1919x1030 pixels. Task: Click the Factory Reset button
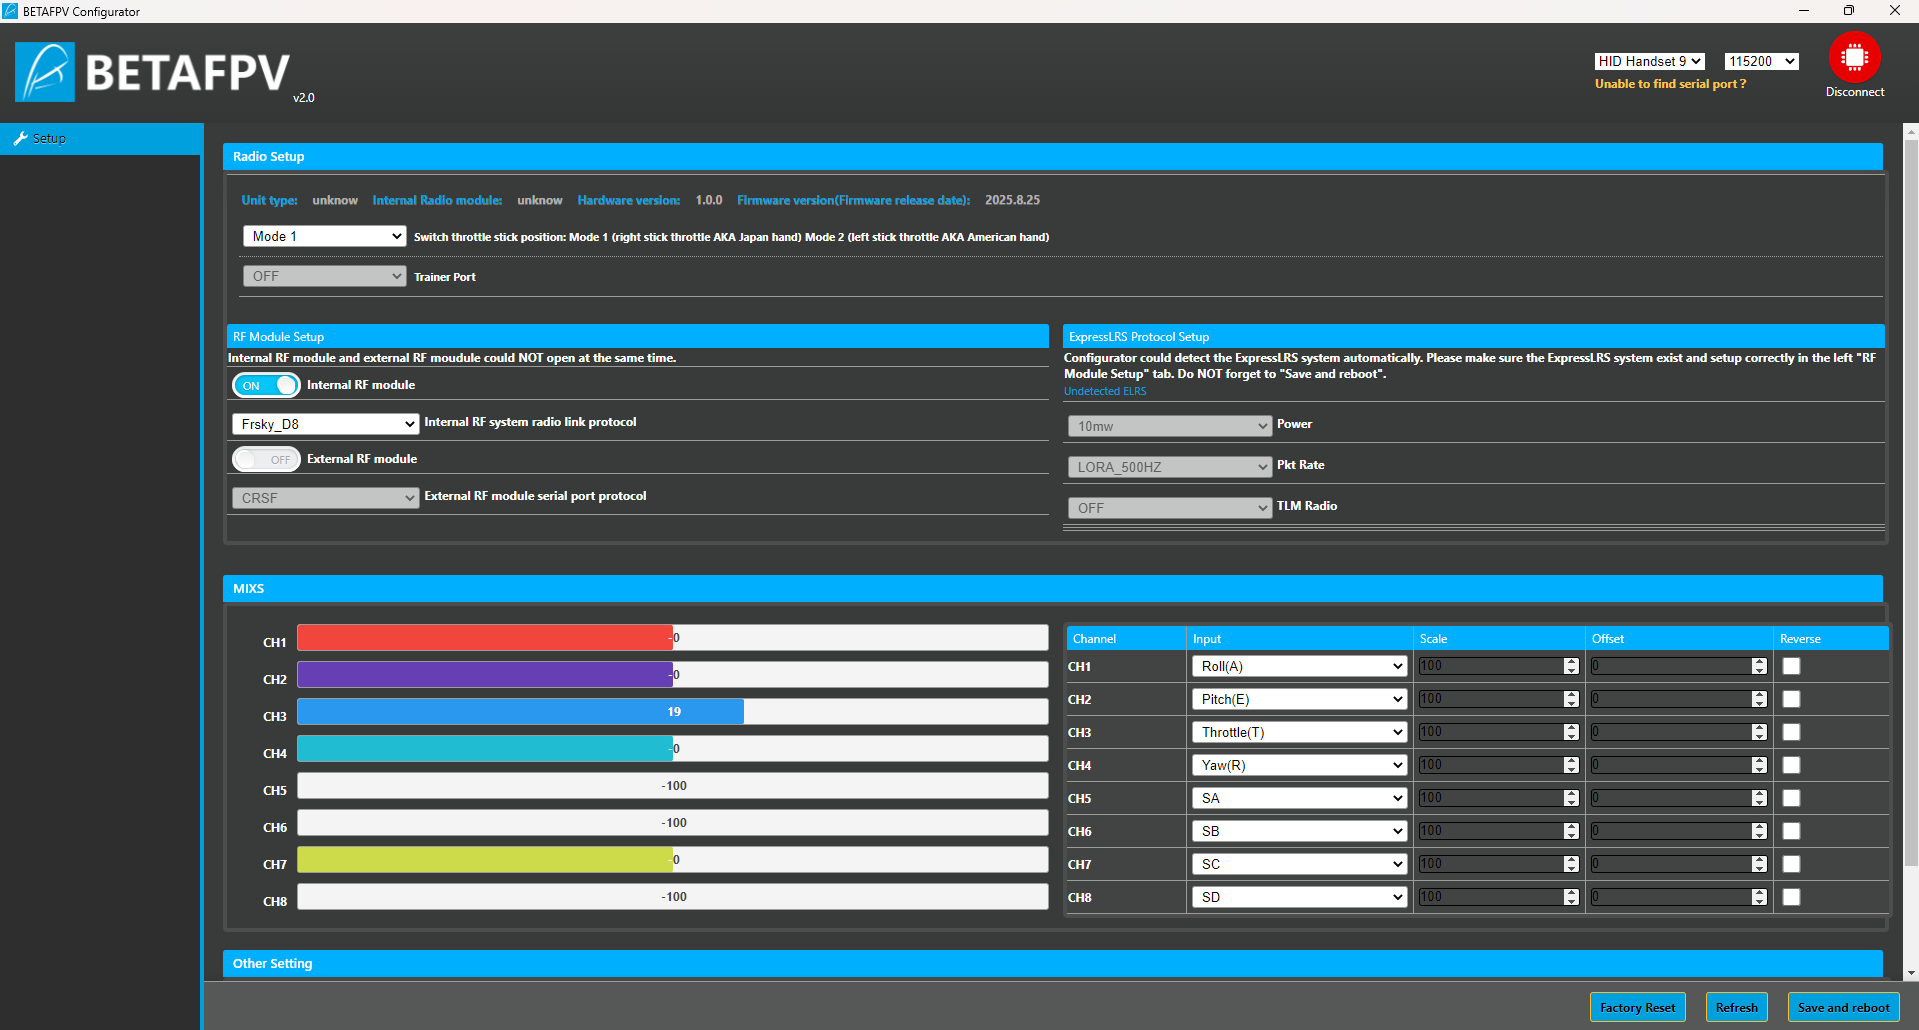coord(1638,1007)
